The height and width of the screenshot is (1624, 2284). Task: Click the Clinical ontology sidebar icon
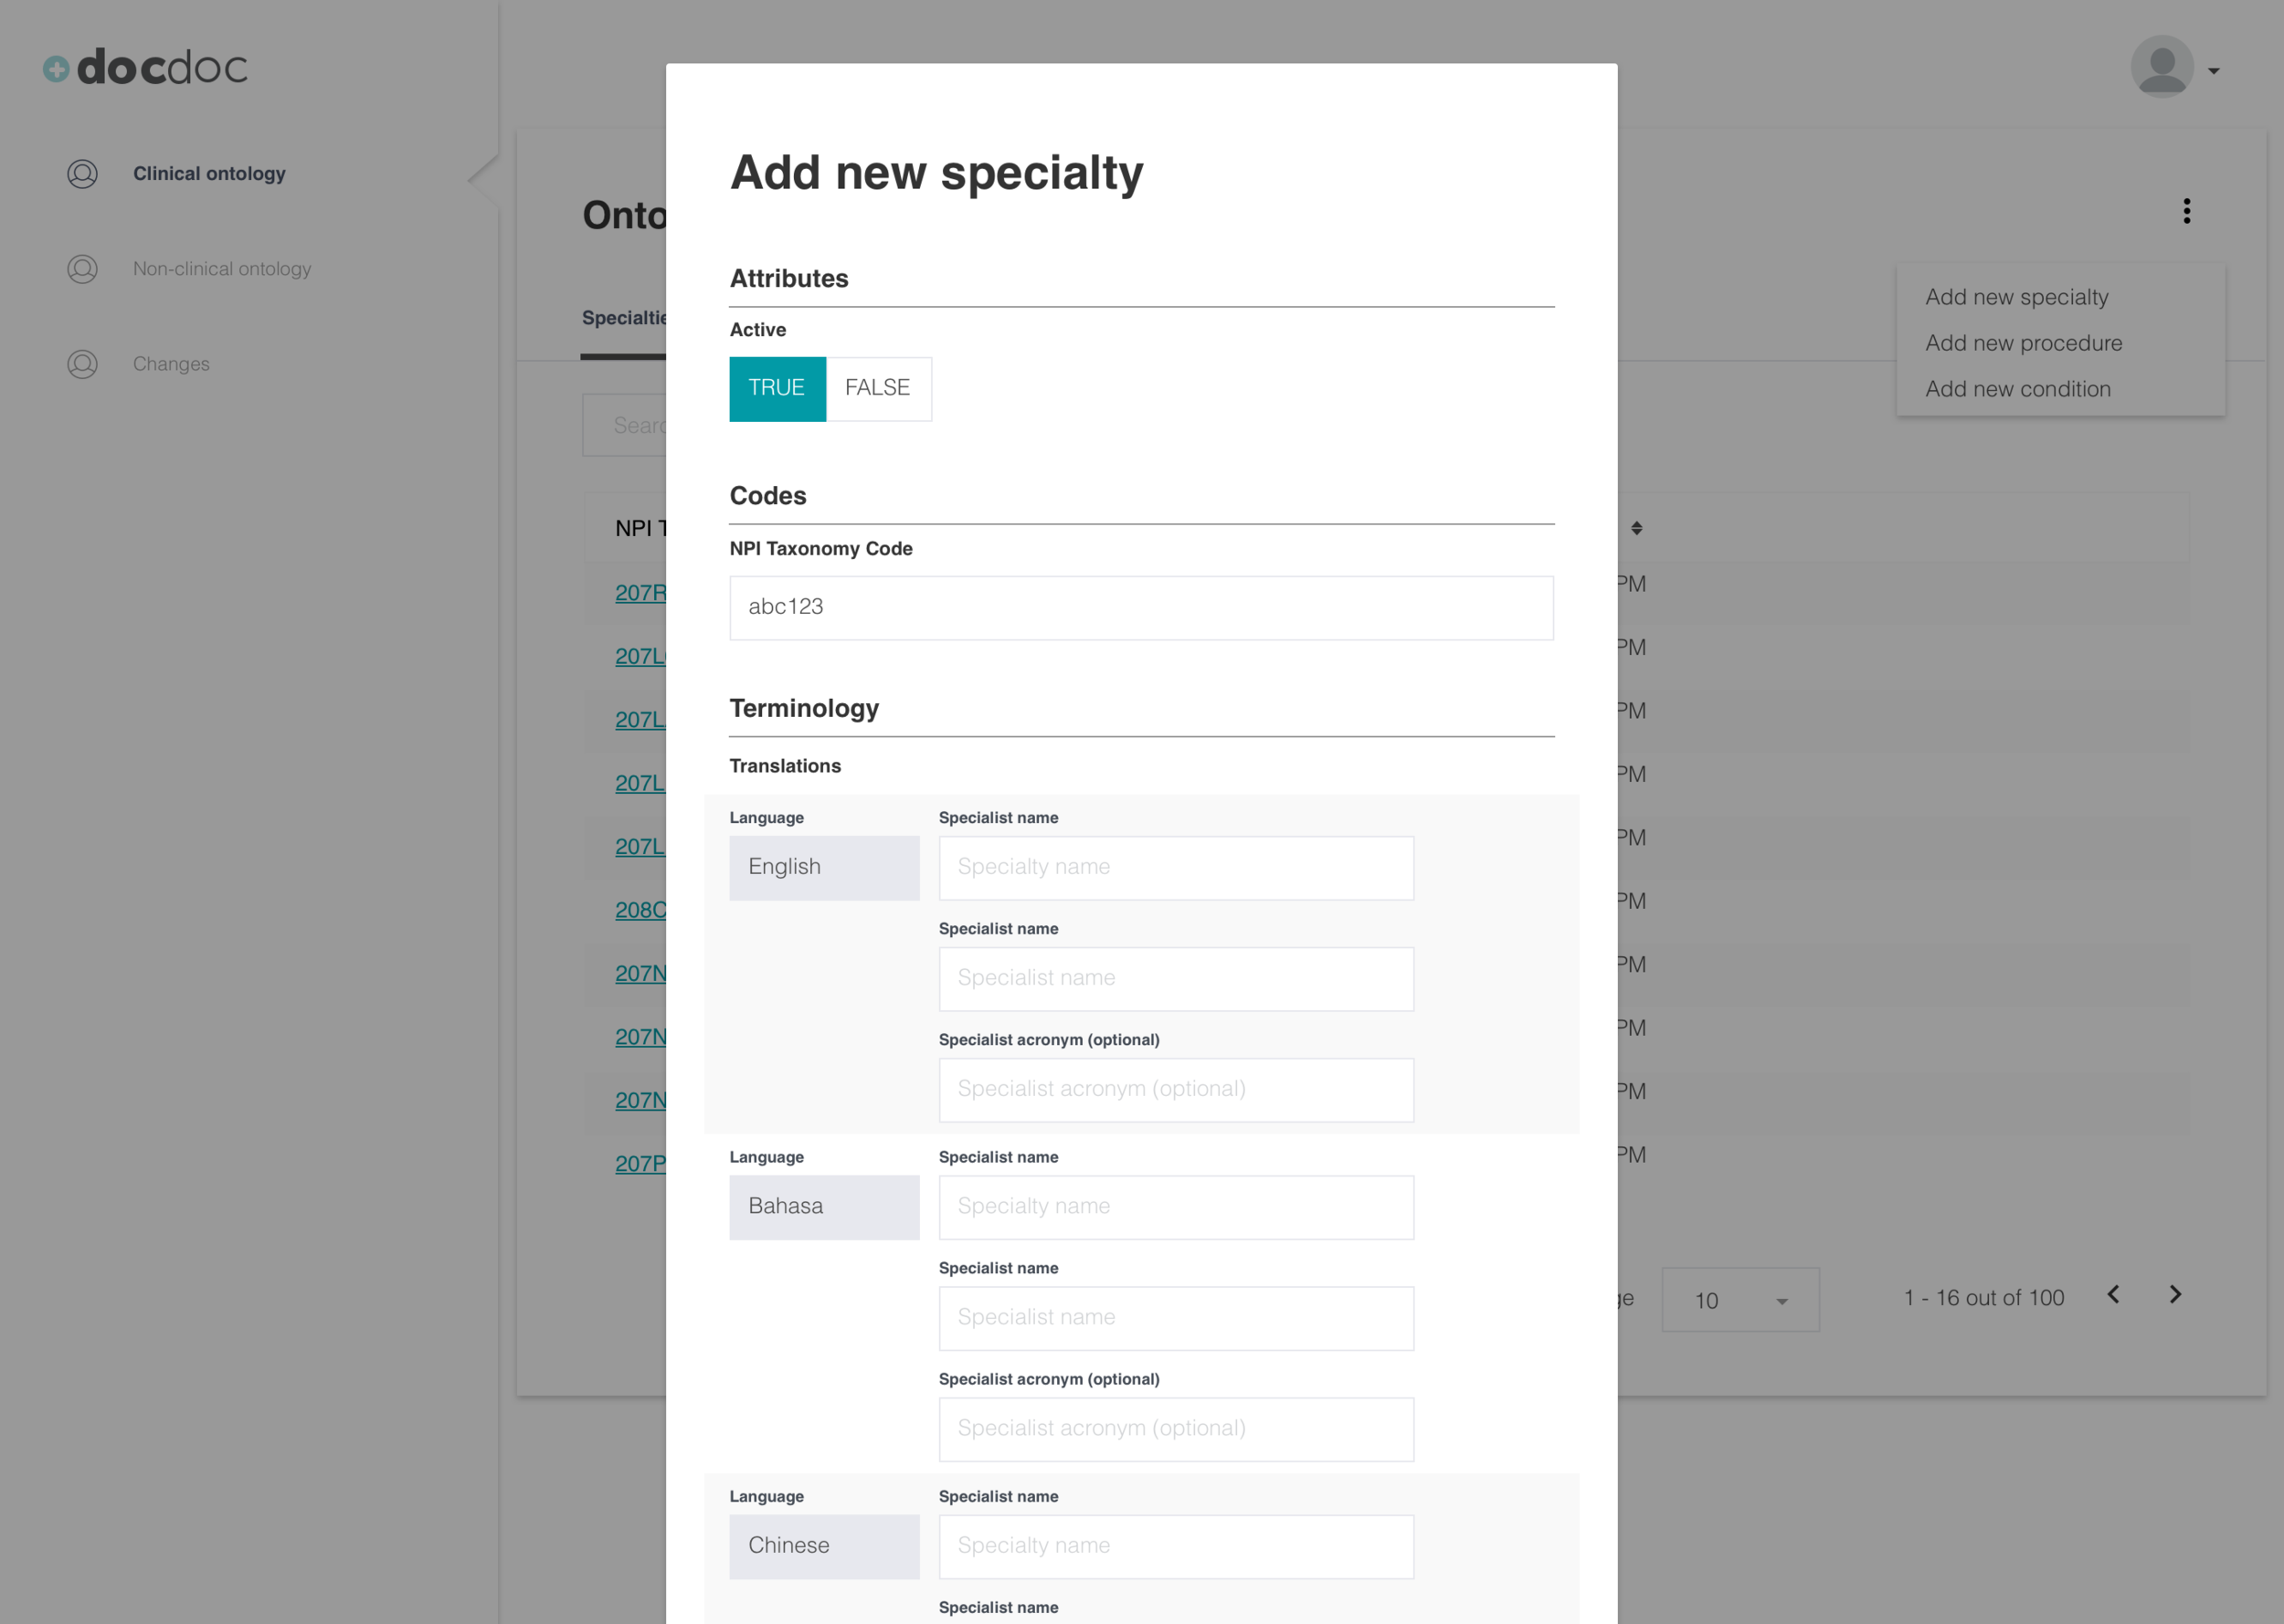[82, 174]
